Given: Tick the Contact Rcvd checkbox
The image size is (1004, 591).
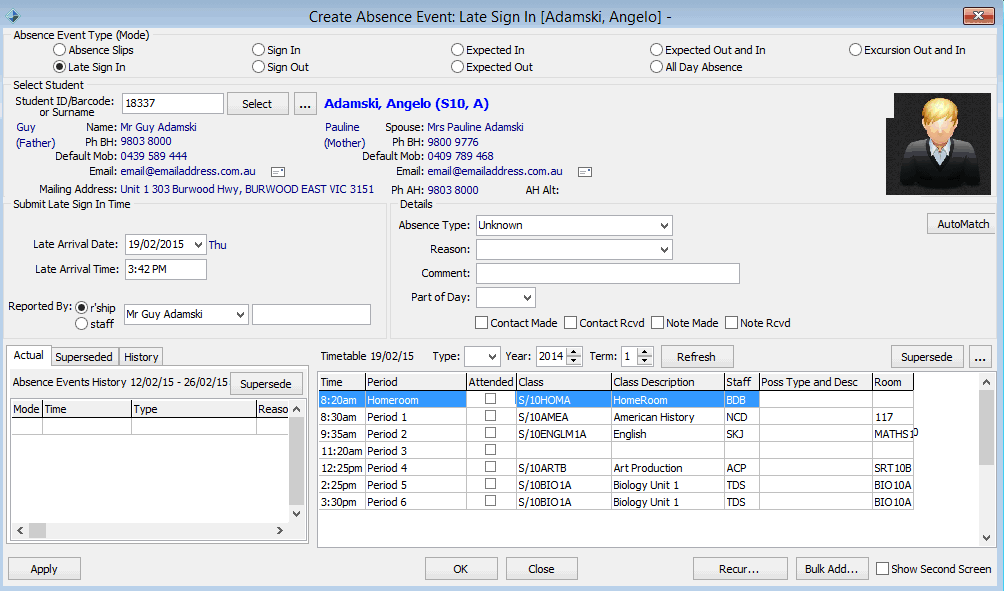Looking at the screenshot, I should coord(571,323).
